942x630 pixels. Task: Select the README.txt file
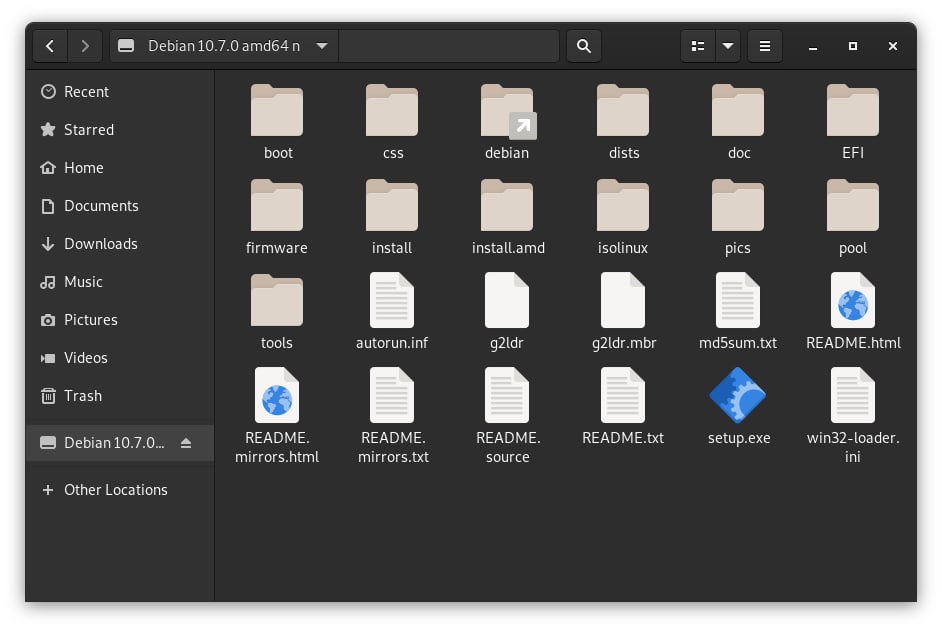click(623, 407)
